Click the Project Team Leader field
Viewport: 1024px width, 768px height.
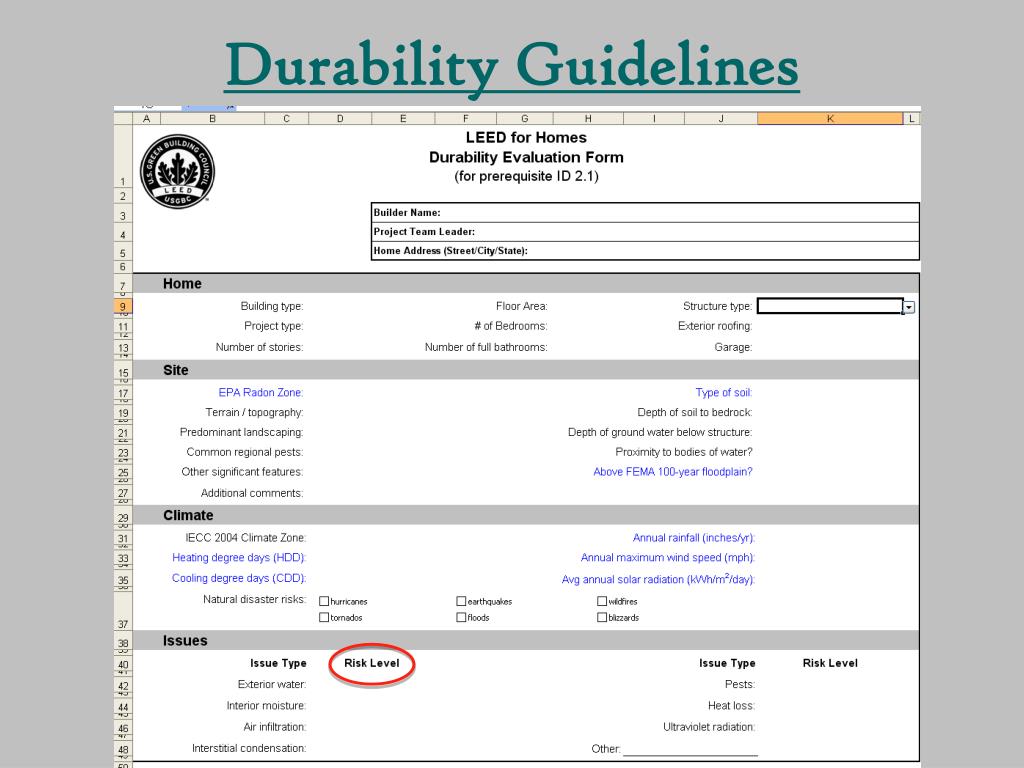tap(645, 232)
